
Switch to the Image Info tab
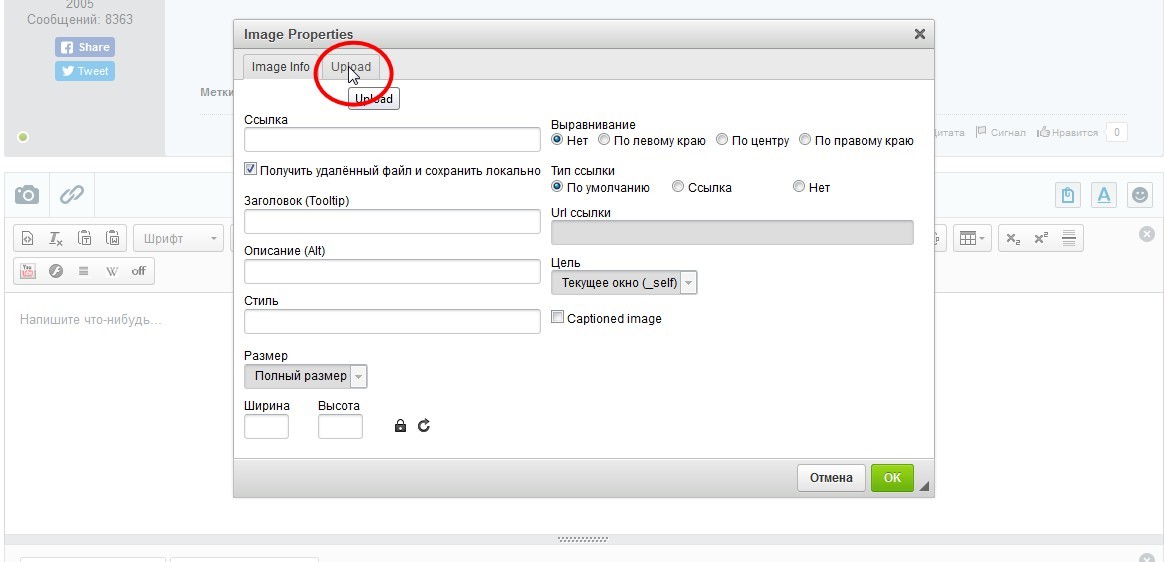click(280, 67)
